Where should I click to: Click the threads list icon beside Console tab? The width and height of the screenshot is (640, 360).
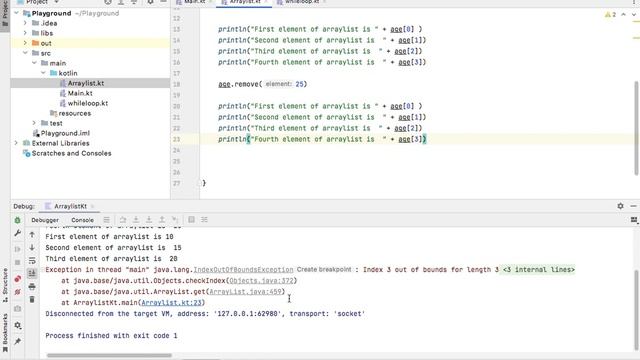click(107, 220)
